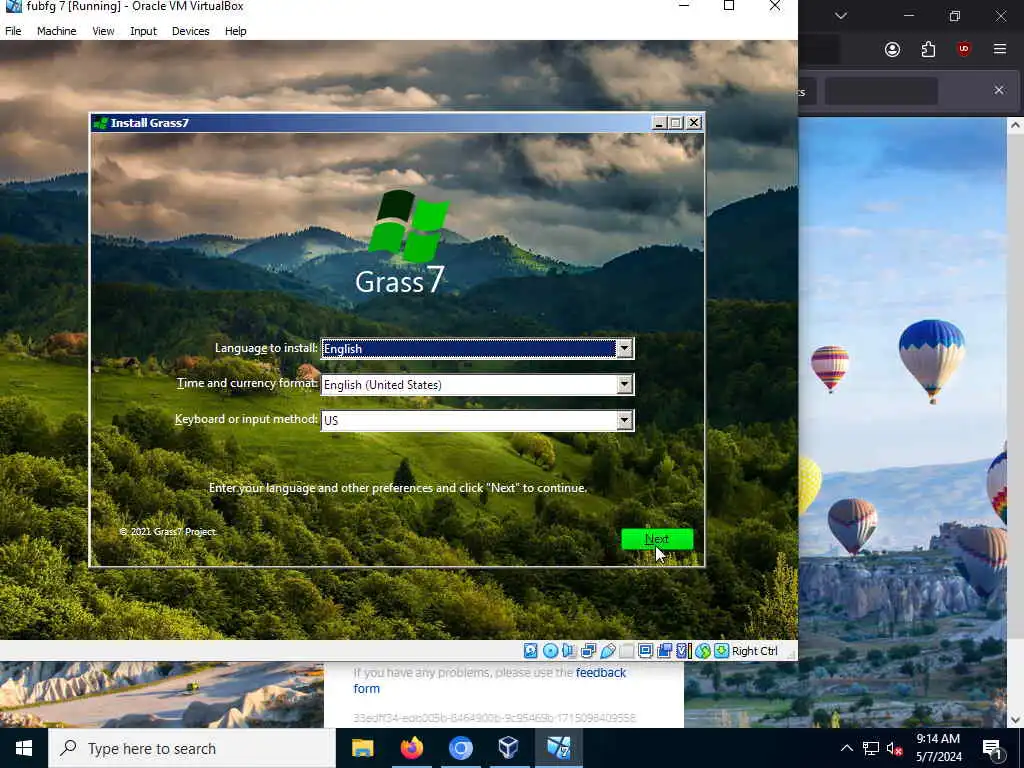This screenshot has height=768, width=1024.
Task: Click the Firefox list all tabs chevron
Action: (x=841, y=16)
